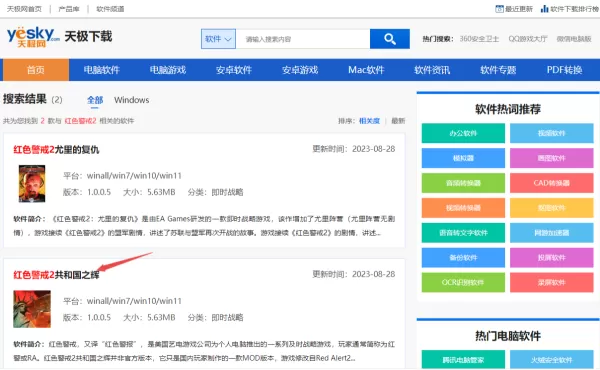
Task: Click the 腾讯电脑管家 popular software button
Action: (x=463, y=360)
